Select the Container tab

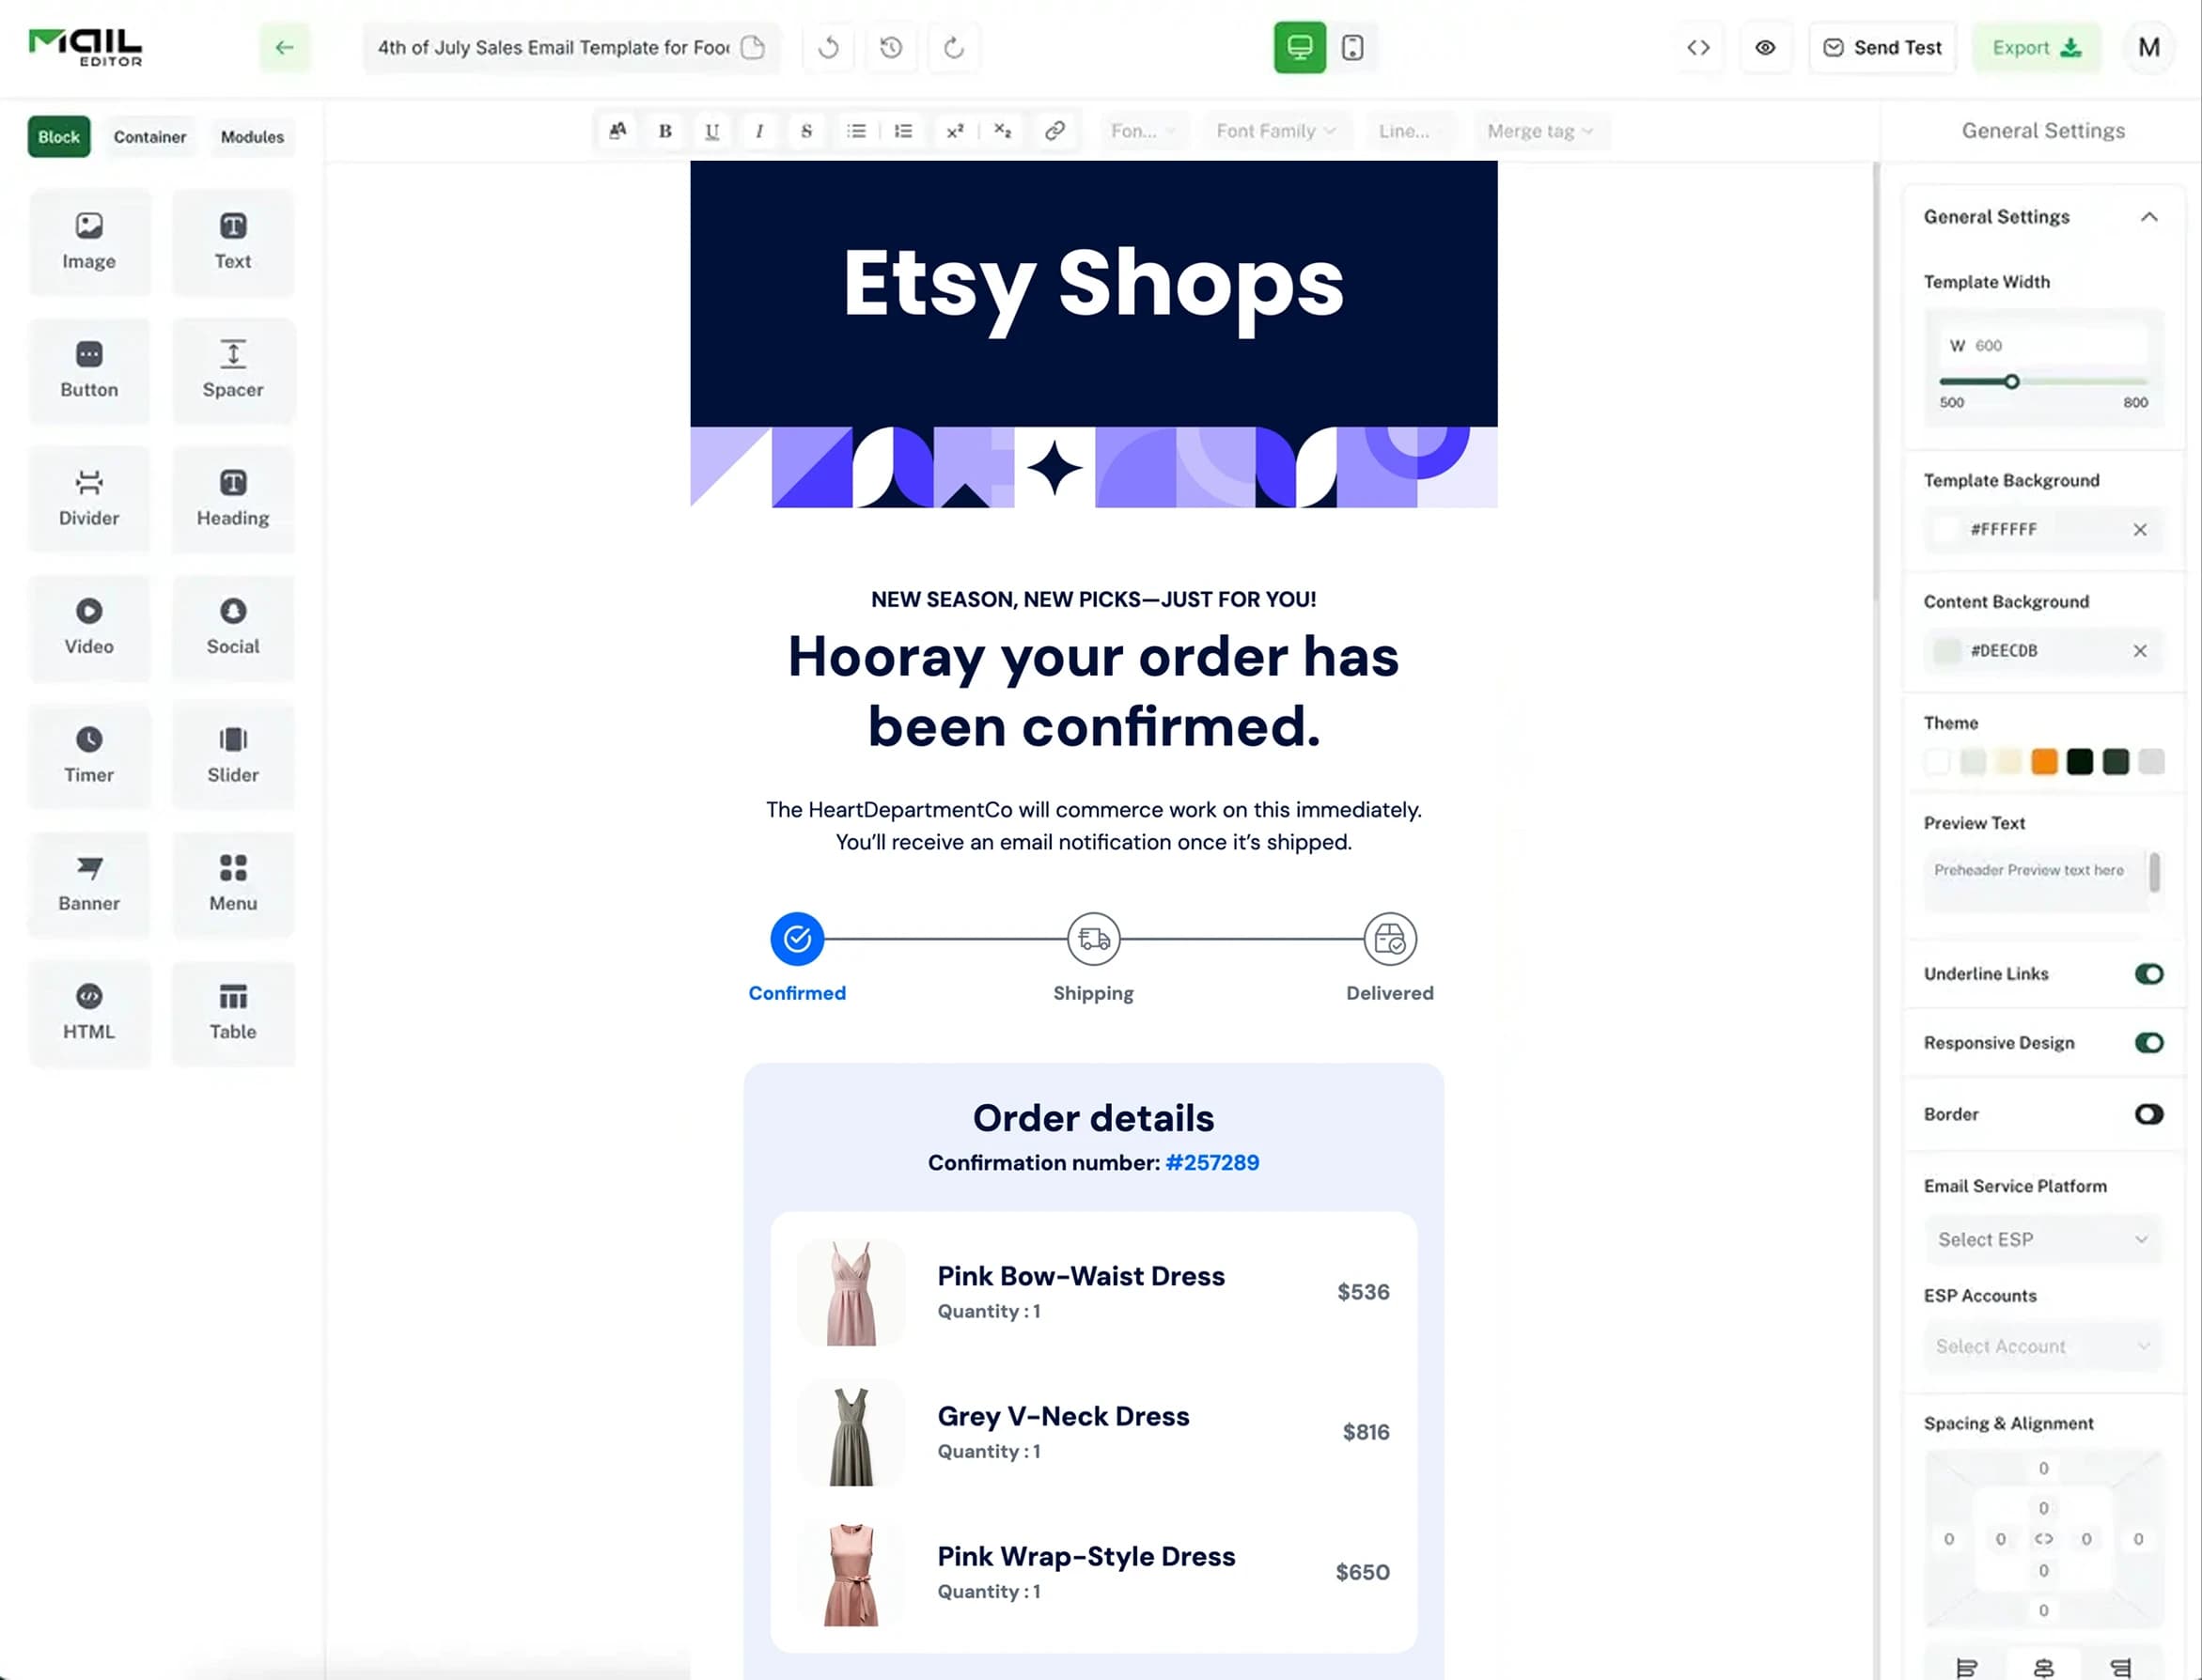(x=150, y=137)
